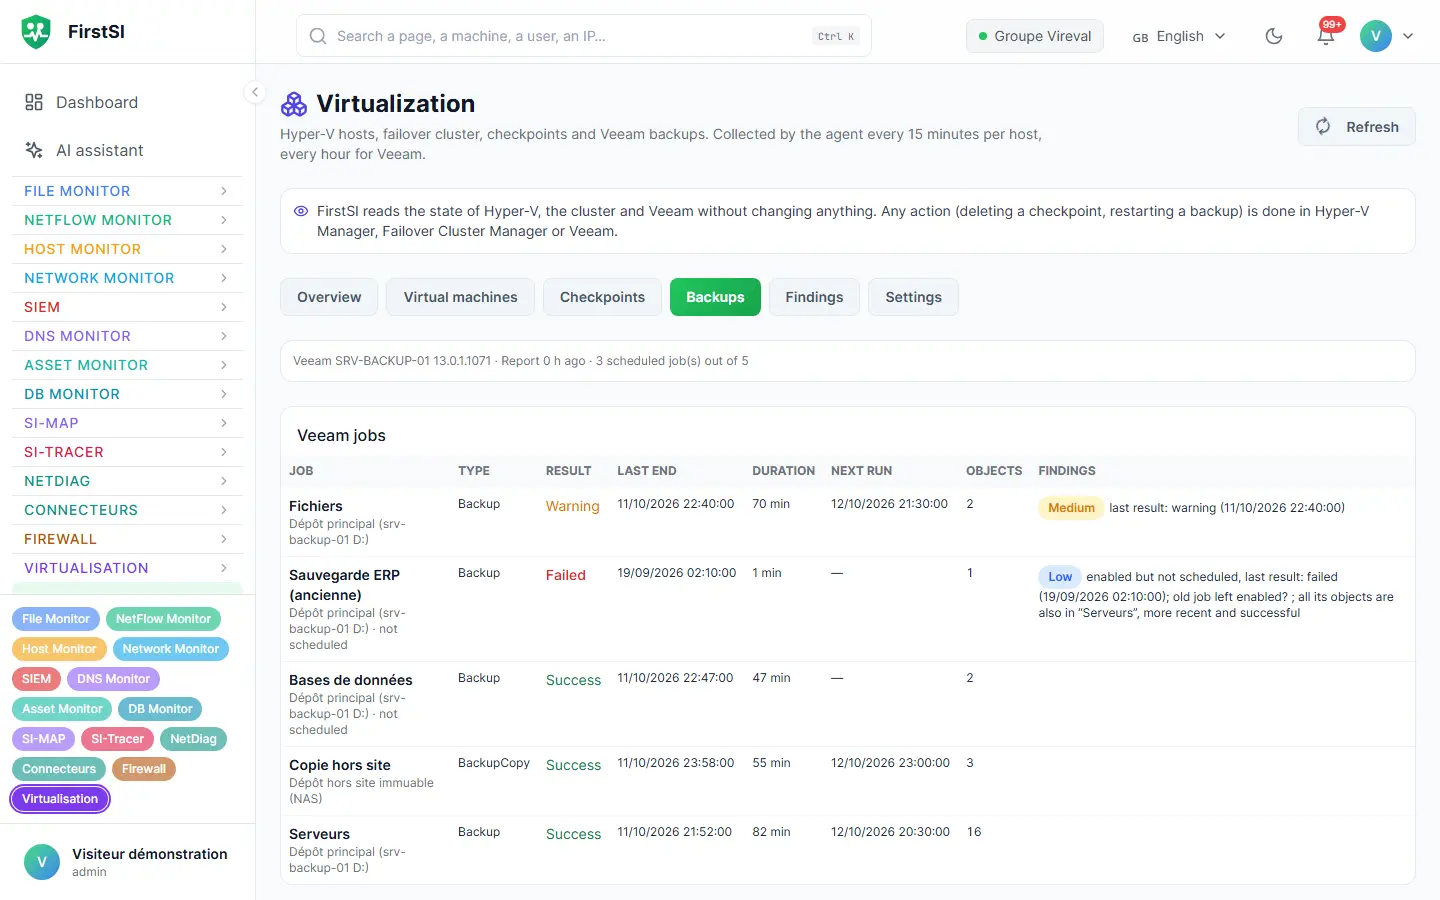Open the AI assistant page
This screenshot has height=900, width=1440.
click(127, 150)
